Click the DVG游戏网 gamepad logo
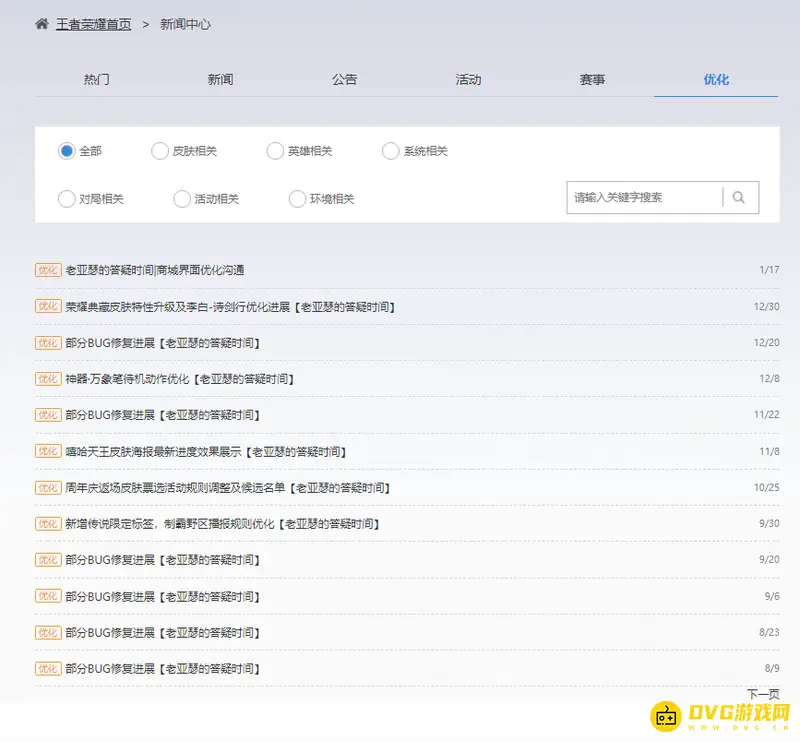This screenshot has width=800, height=742. [668, 716]
